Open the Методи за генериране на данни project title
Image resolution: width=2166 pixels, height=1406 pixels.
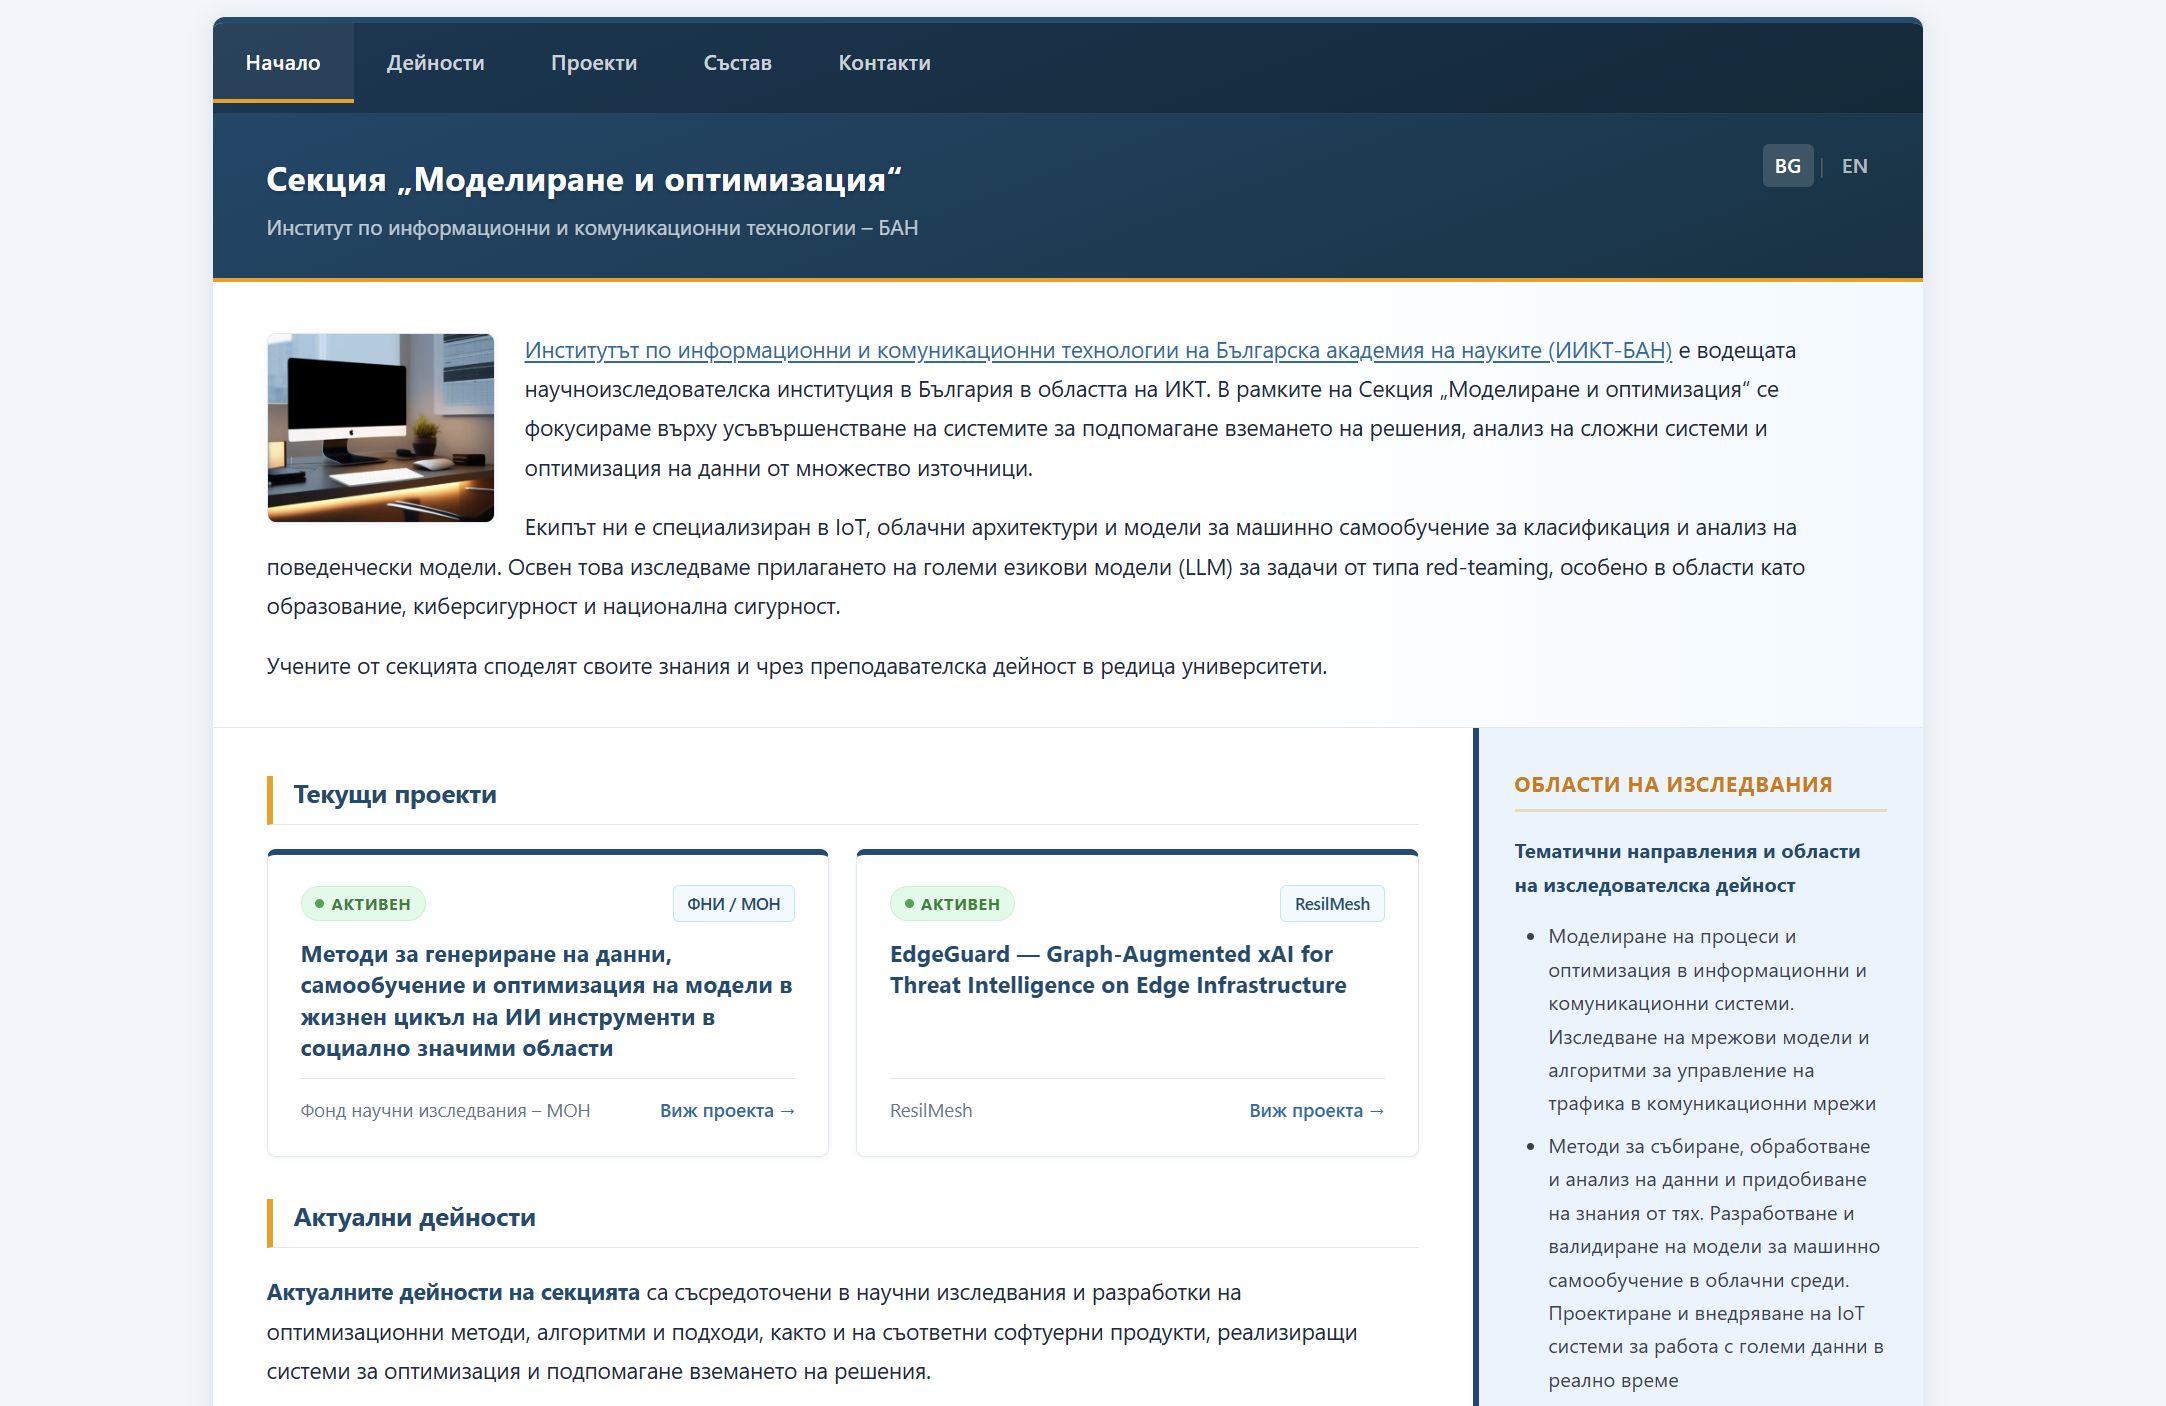point(546,1000)
